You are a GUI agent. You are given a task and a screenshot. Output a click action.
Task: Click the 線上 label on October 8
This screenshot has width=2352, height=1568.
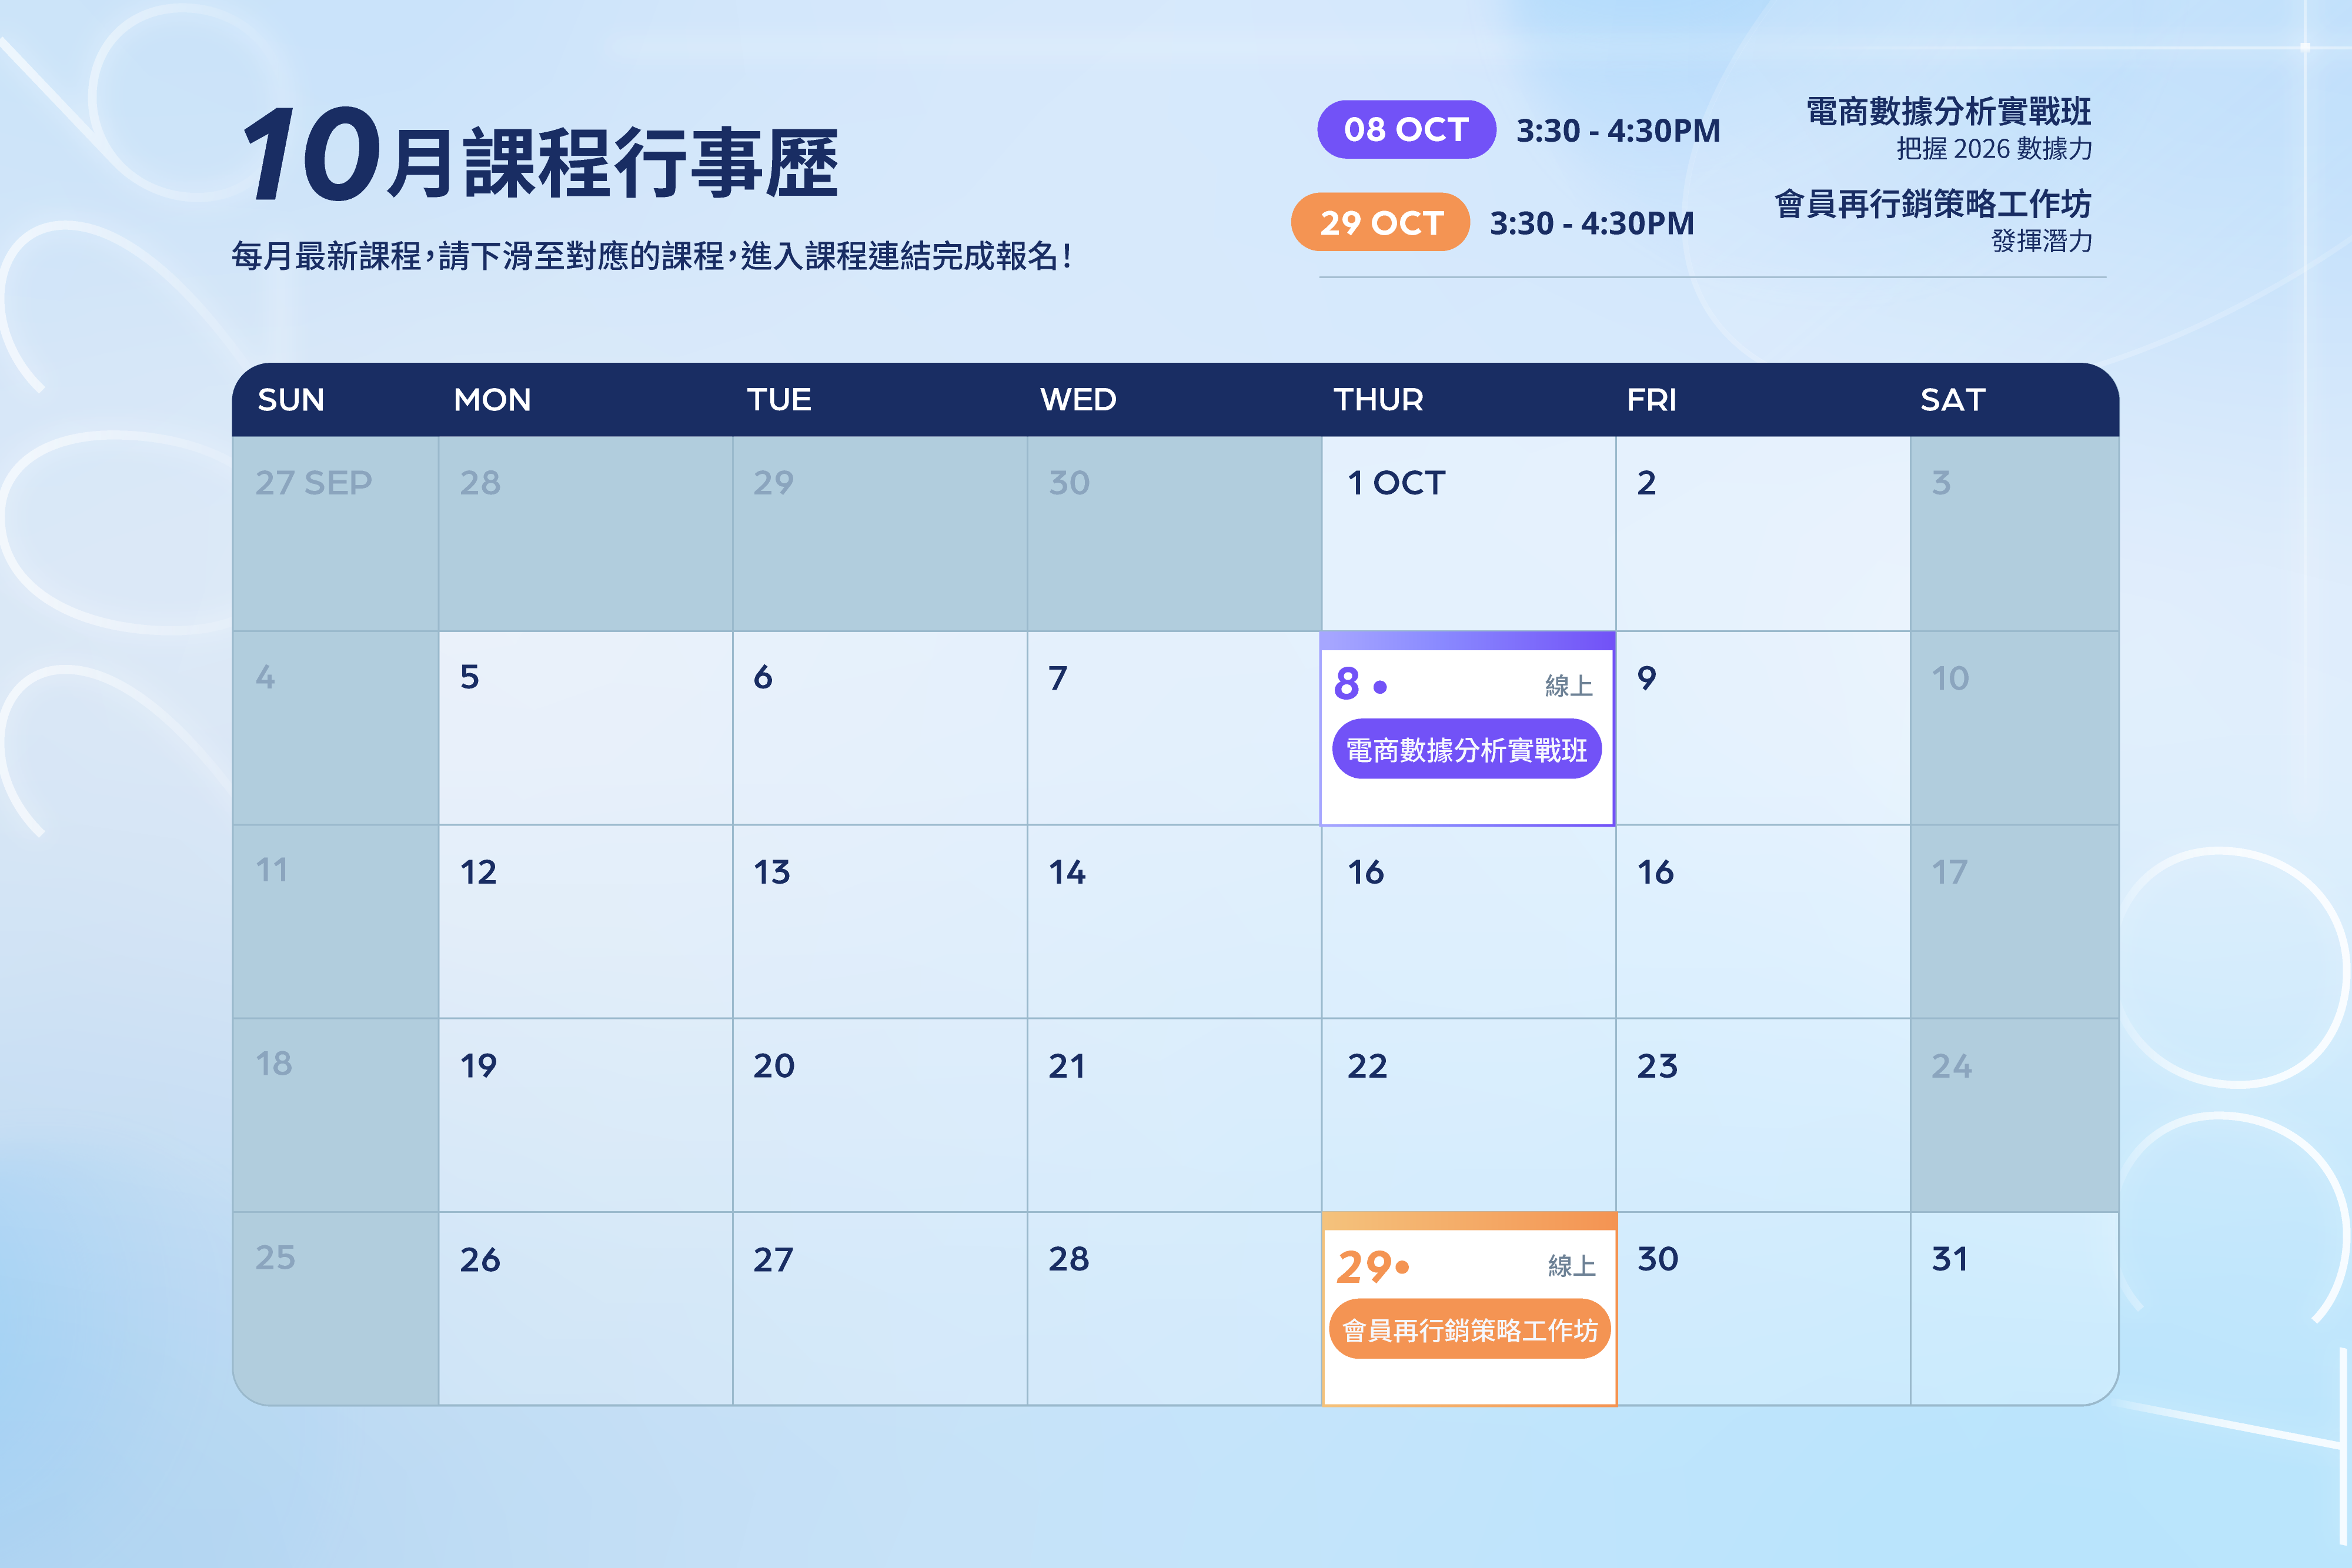coord(1569,686)
